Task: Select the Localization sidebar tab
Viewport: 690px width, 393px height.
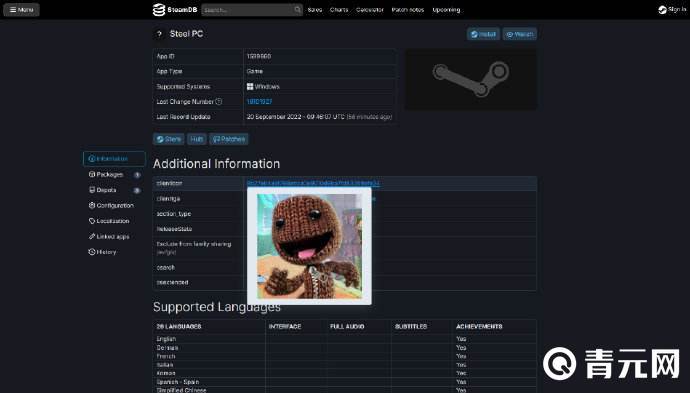Action: pos(114,221)
